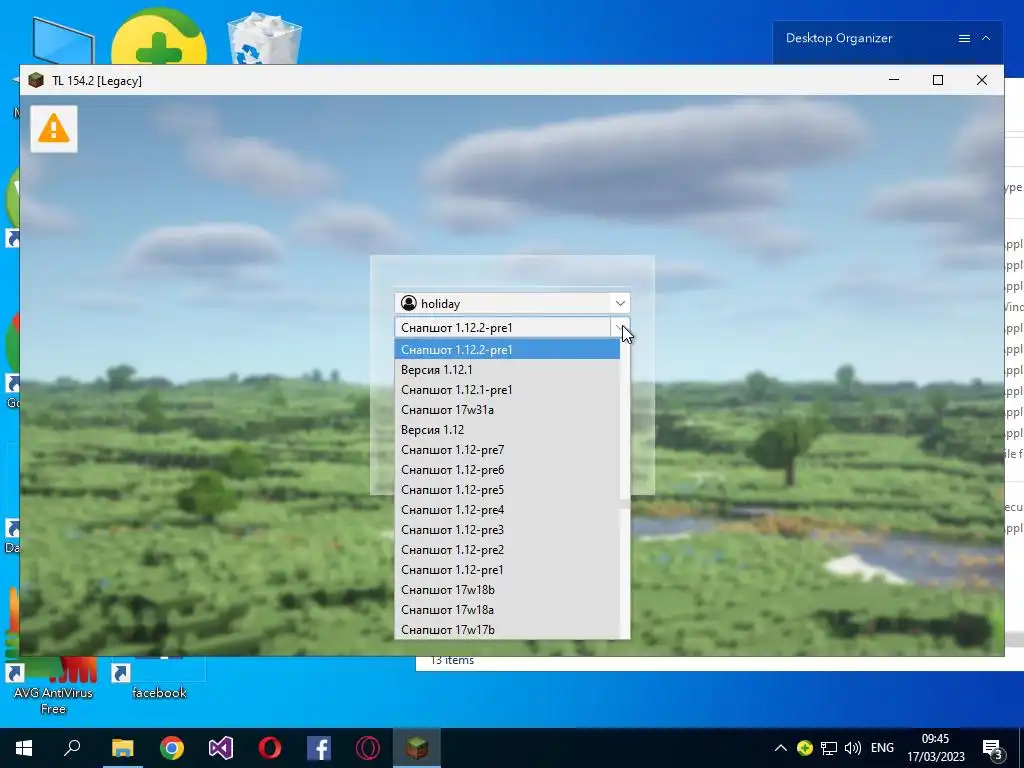Choose Снапшот 1.12-pre4 entry
The width and height of the screenshot is (1024, 768).
(x=507, y=509)
